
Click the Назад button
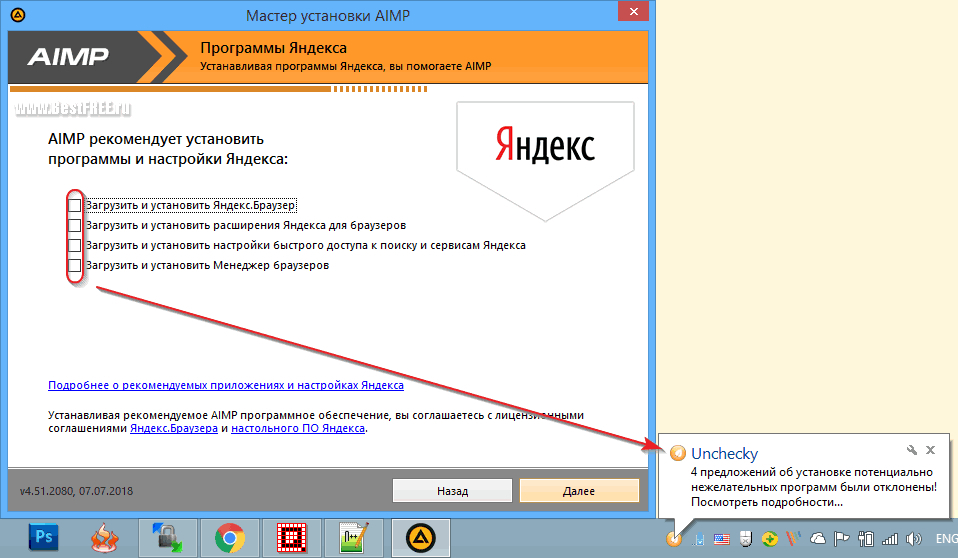tap(452, 491)
